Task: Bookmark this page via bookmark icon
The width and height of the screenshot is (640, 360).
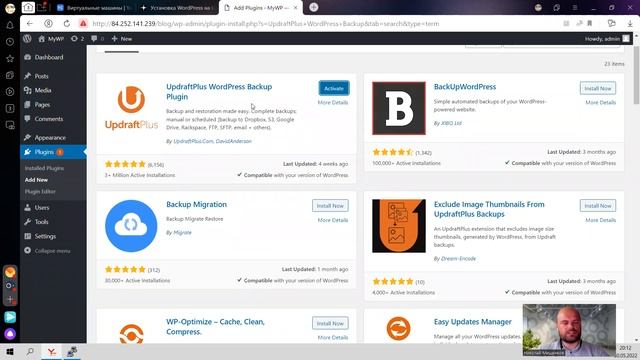Action: pyautogui.click(x=589, y=24)
